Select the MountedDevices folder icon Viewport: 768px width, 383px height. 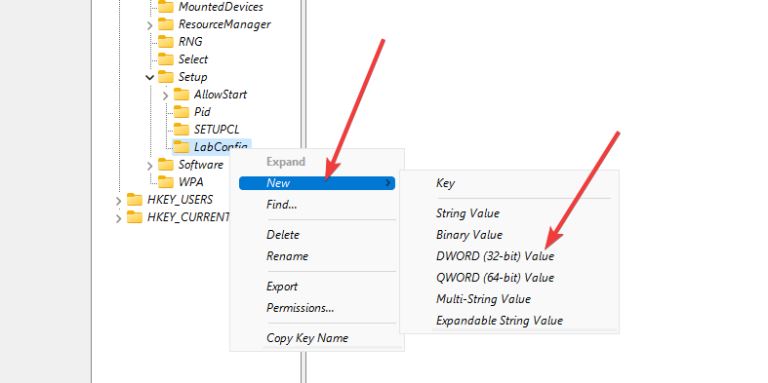coord(166,7)
